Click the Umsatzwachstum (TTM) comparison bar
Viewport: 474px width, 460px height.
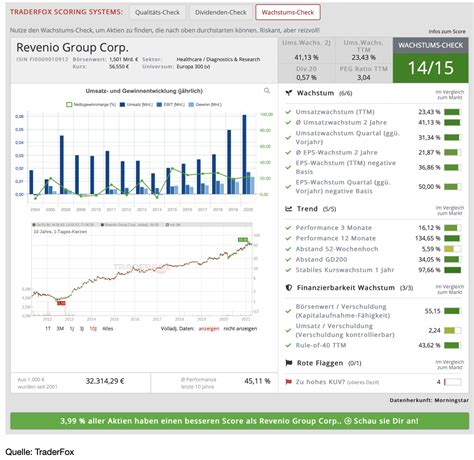452,112
